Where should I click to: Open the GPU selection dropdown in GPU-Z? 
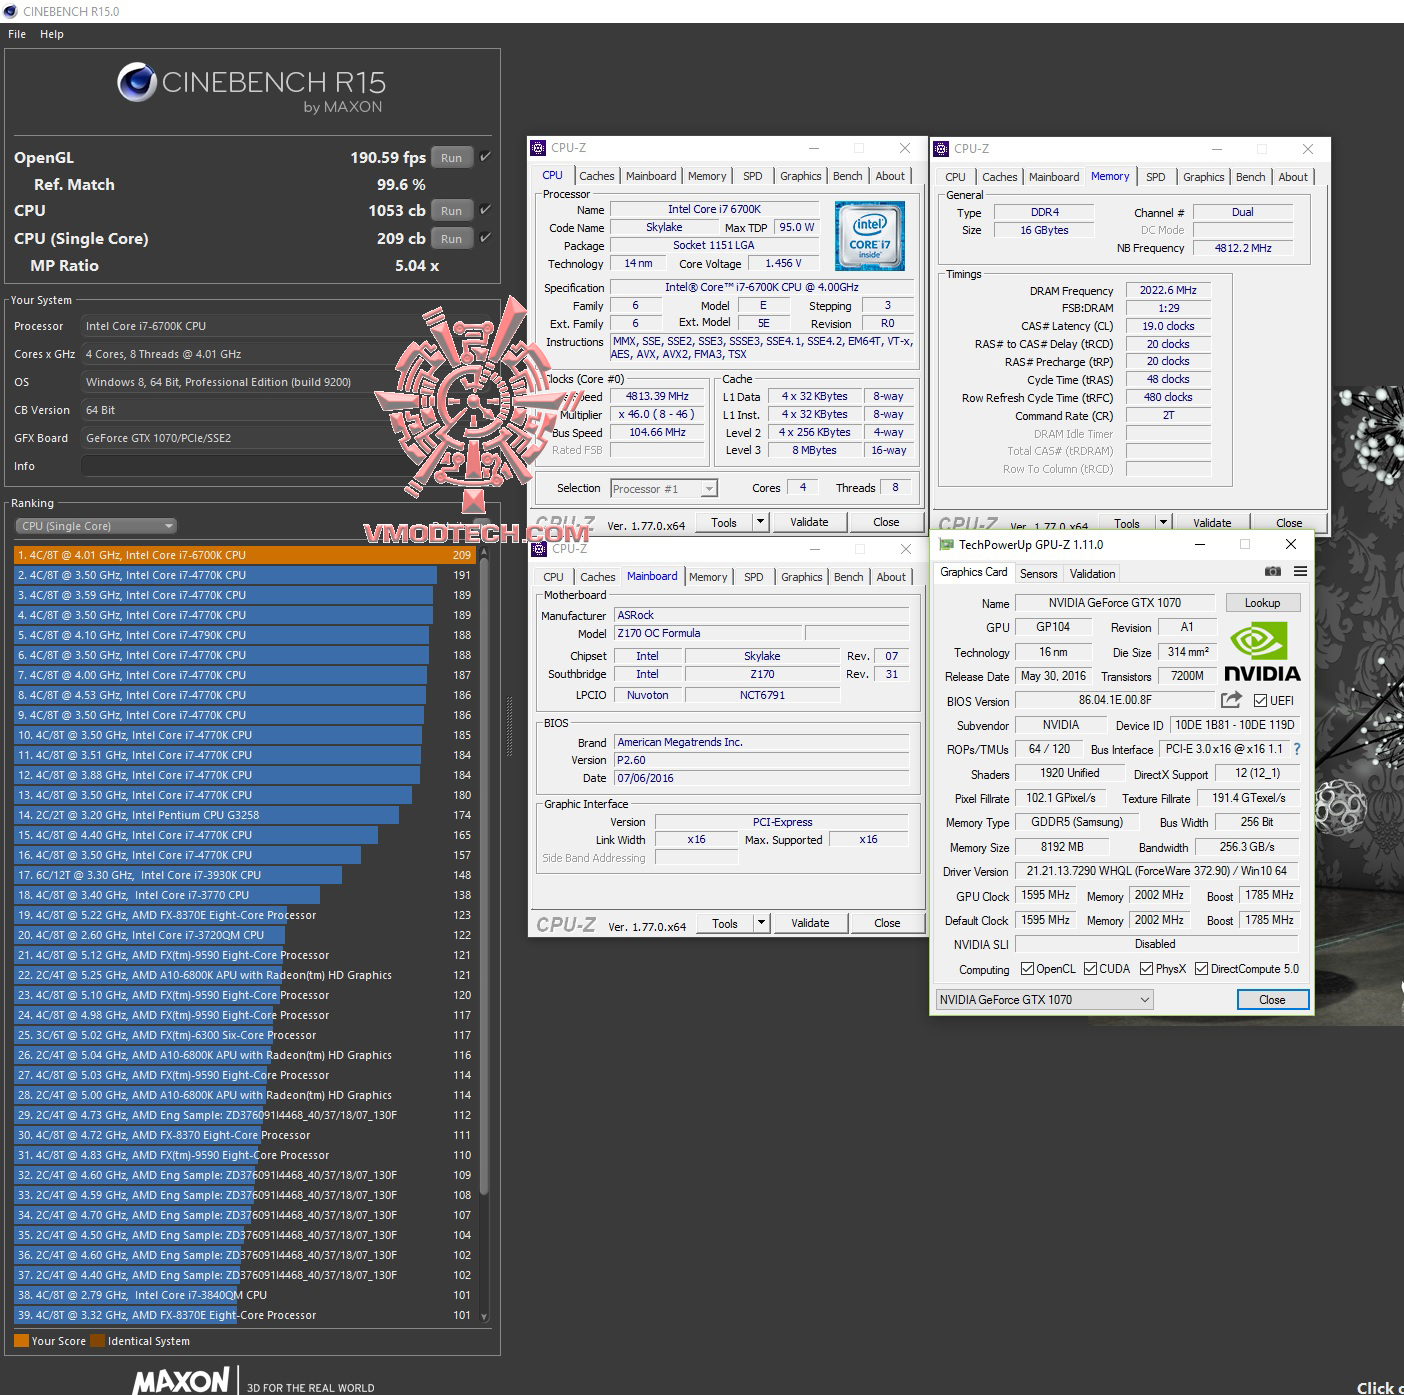pos(1144,999)
